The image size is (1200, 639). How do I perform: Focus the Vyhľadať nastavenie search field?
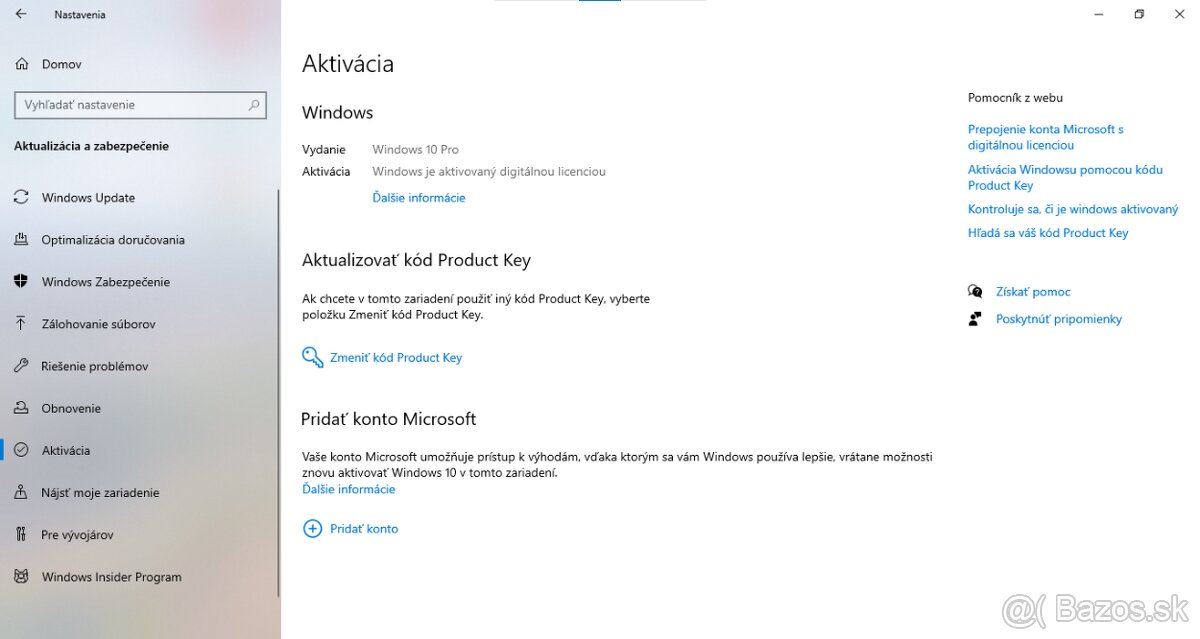point(130,105)
